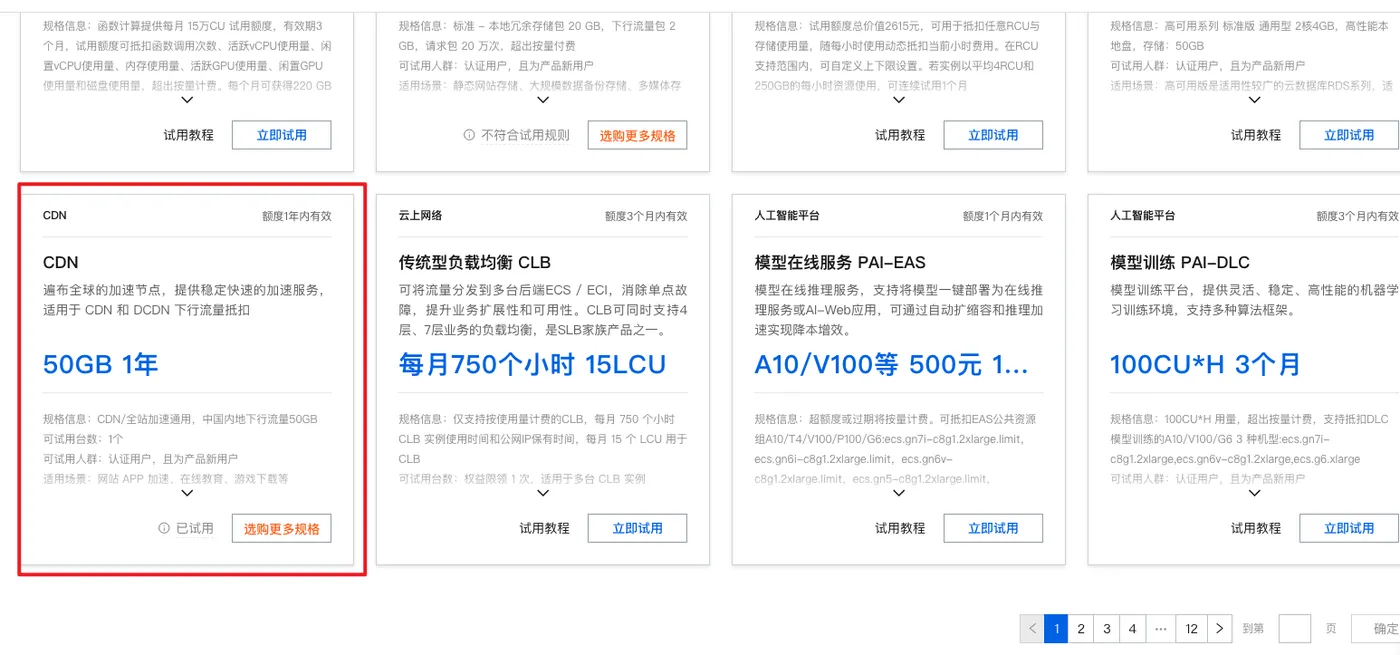
Task: Click 模型训练 PAI-DLC title
Action: coord(1180,263)
